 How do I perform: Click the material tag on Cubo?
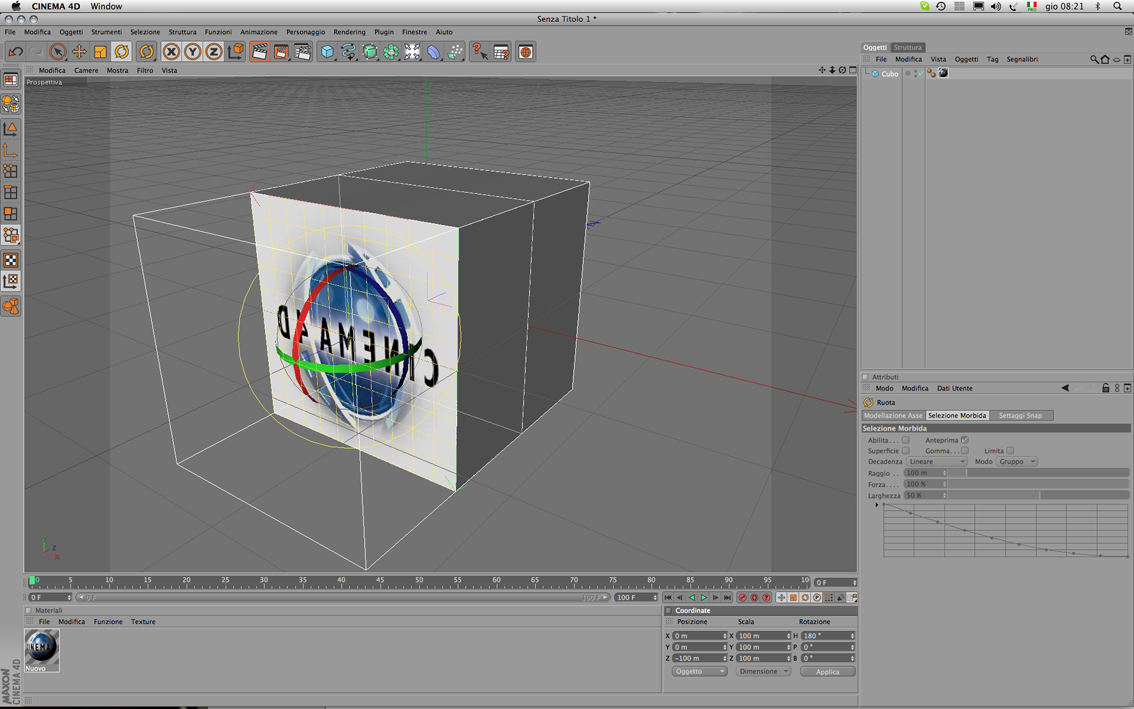[943, 73]
